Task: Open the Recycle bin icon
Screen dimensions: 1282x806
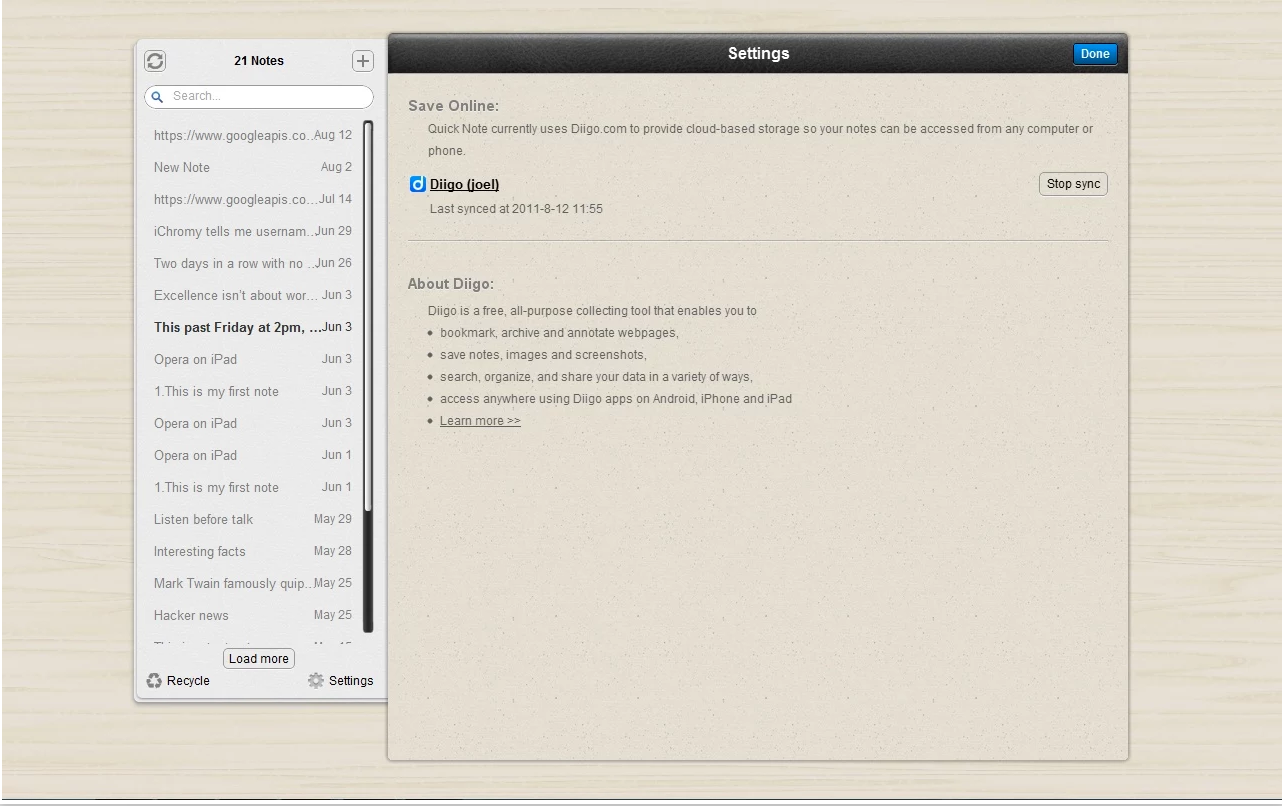Action: [x=154, y=681]
